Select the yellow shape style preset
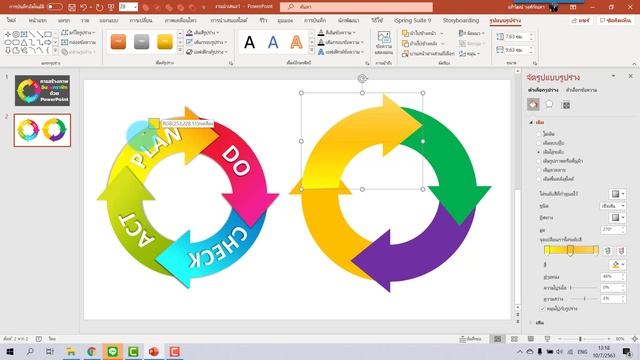The height and width of the screenshot is (360, 640). tap(165, 42)
